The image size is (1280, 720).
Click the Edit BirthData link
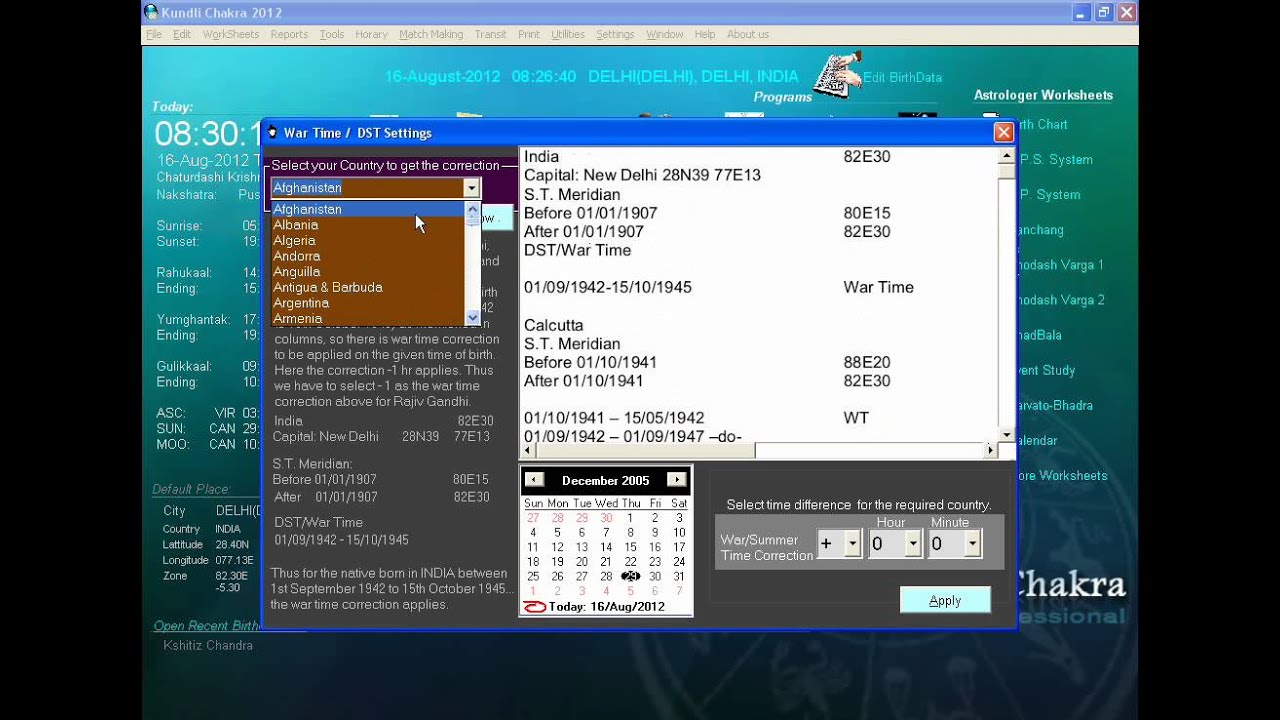coord(902,77)
